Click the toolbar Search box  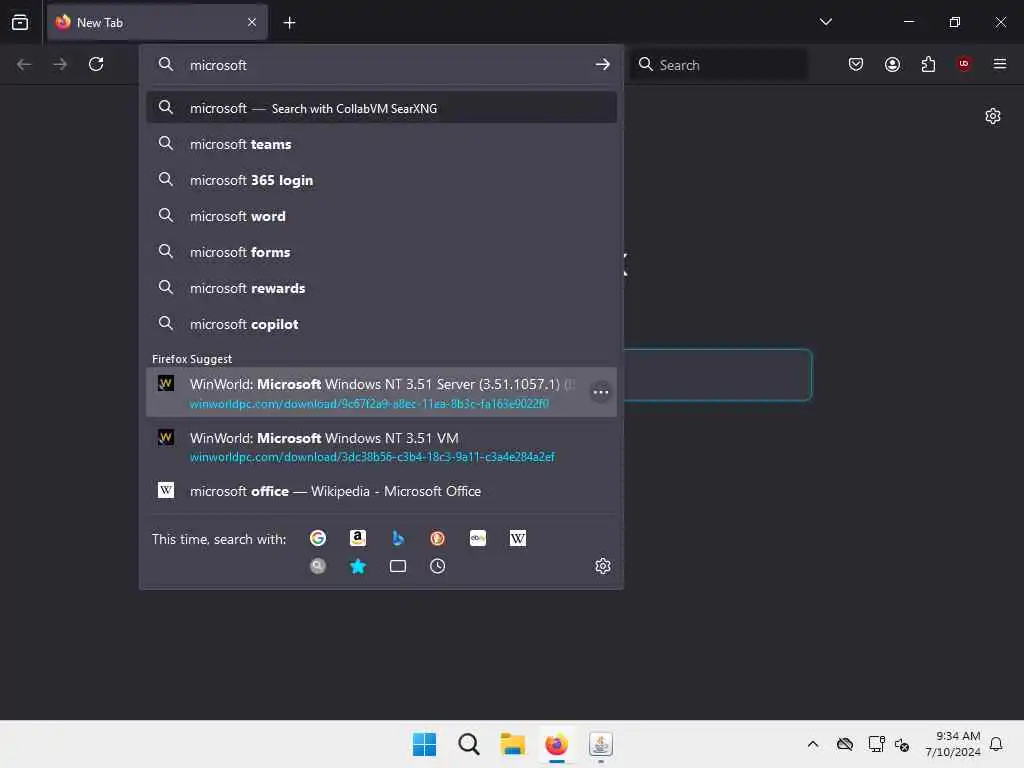tap(719, 65)
